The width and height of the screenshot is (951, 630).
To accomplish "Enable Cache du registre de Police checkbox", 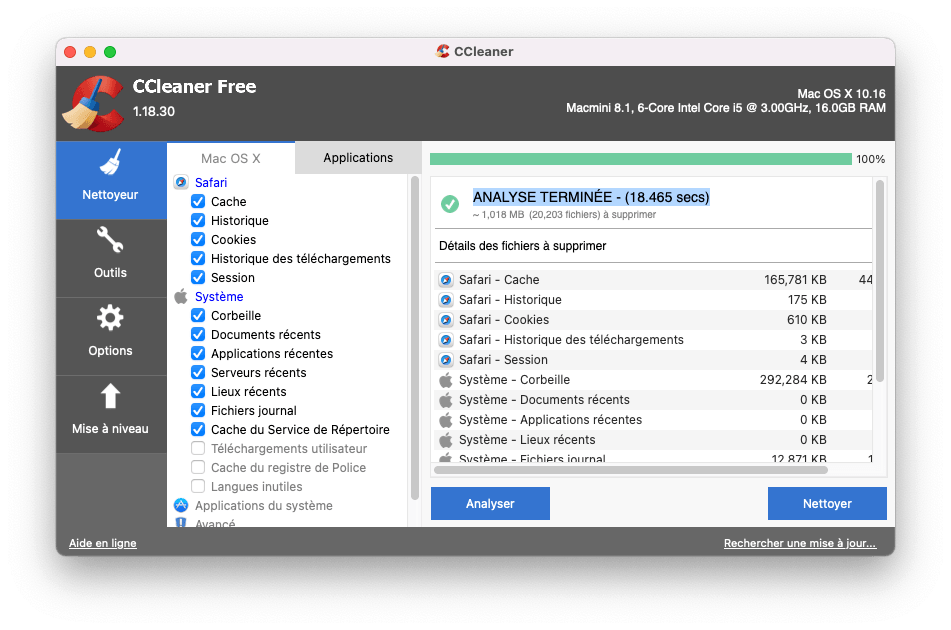I will coord(198,467).
